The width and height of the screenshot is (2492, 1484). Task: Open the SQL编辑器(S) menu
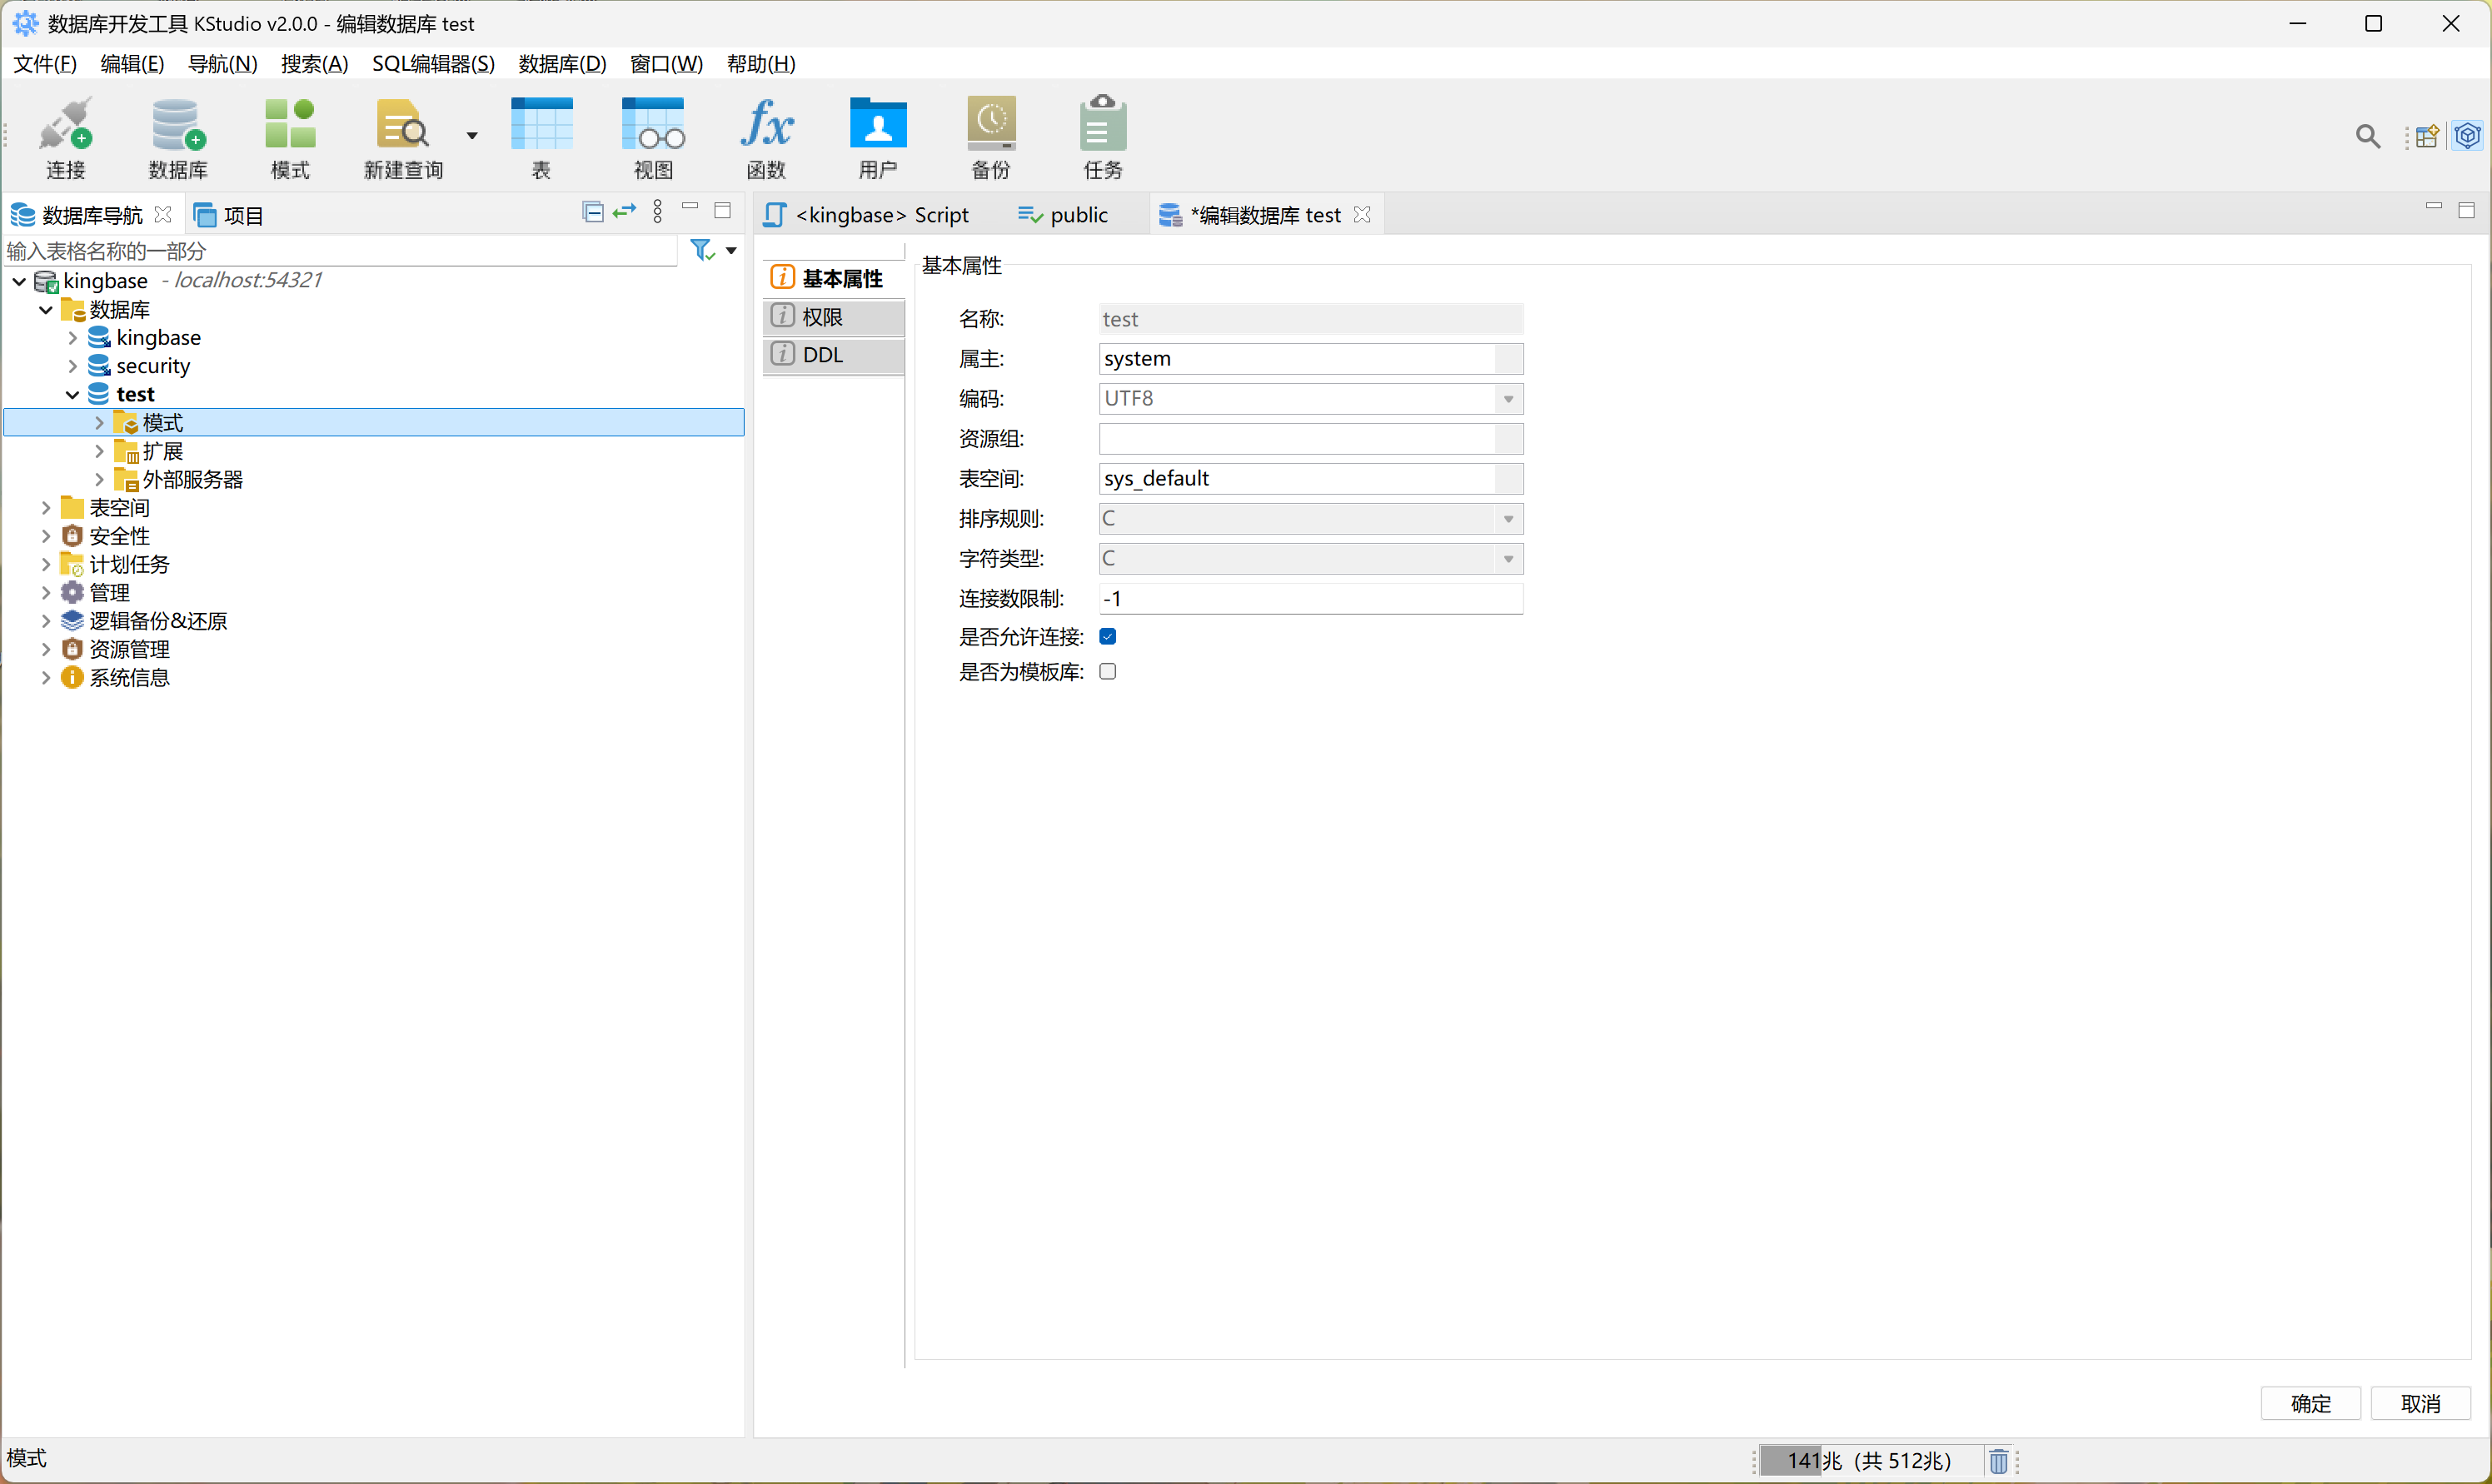pyautogui.click(x=433, y=64)
